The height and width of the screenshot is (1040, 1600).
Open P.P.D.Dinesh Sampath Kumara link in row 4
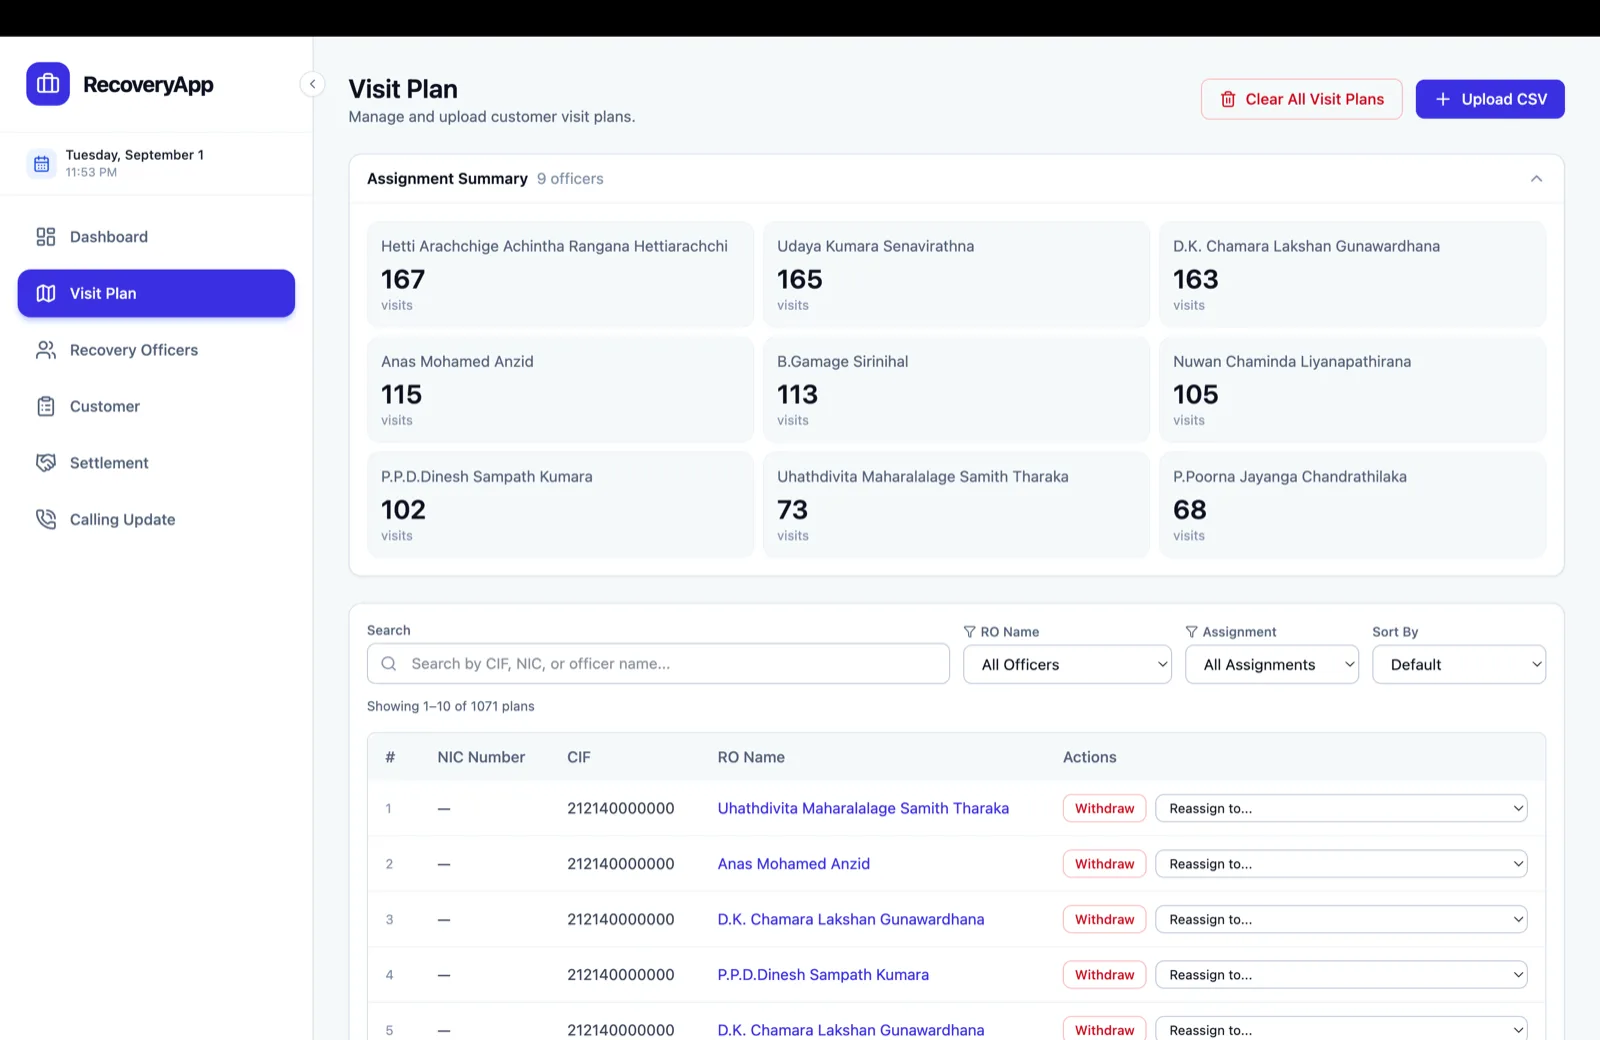823,975
